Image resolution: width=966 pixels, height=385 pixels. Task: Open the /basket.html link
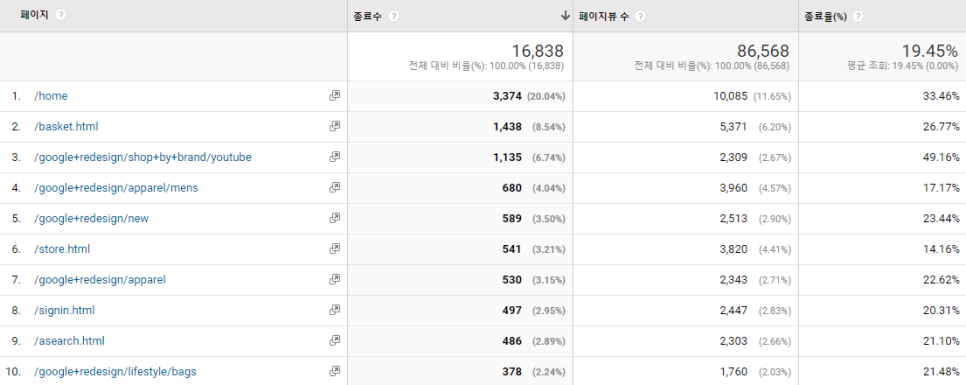click(66, 126)
